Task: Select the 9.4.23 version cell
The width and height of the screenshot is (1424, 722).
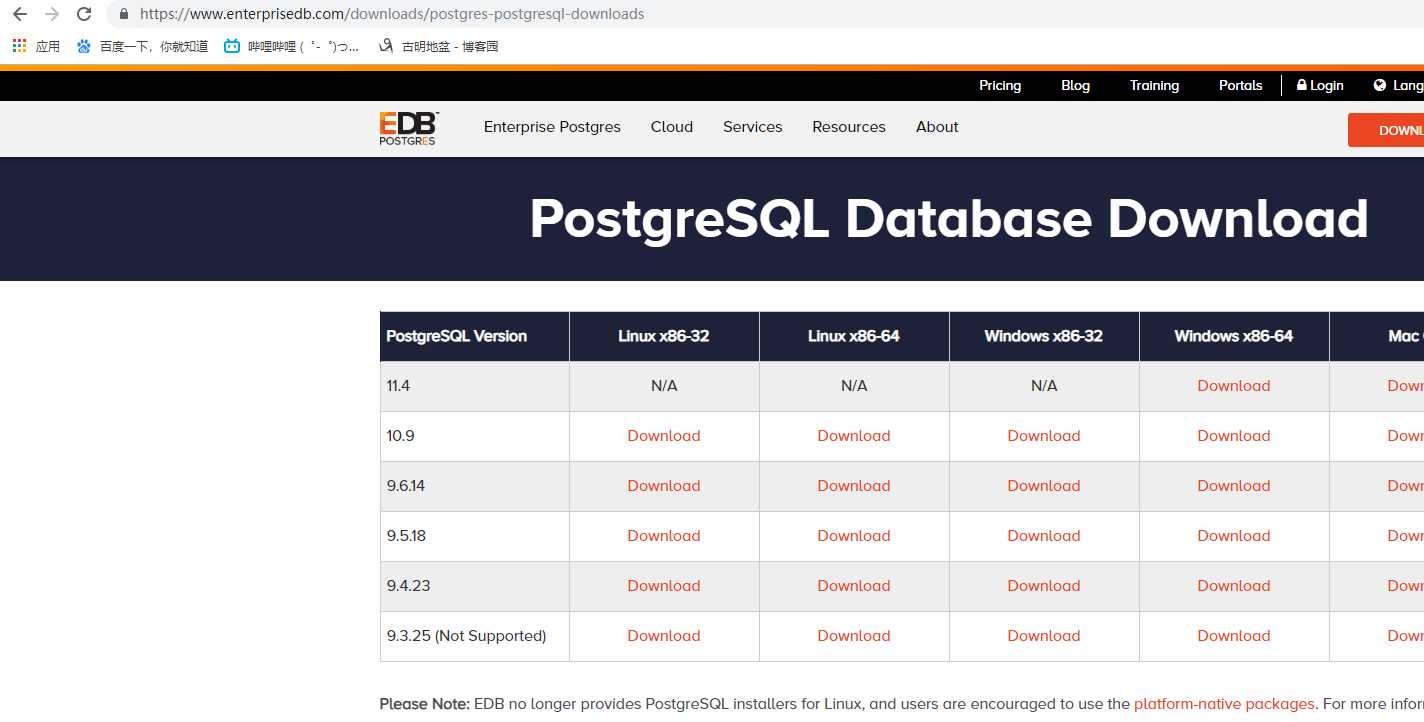Action: [x=475, y=586]
